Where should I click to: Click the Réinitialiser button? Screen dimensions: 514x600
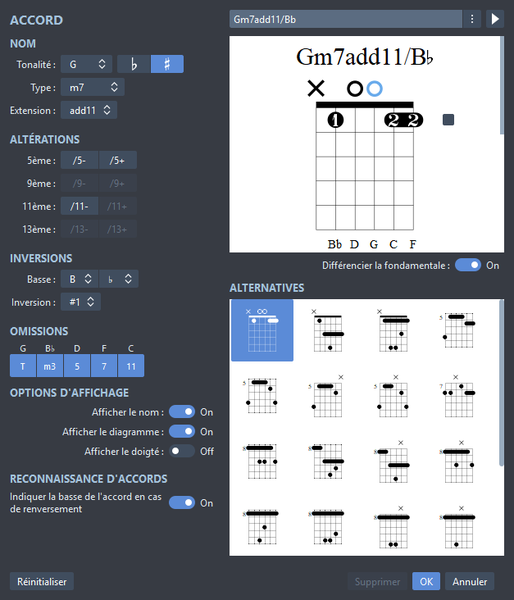coord(42,582)
